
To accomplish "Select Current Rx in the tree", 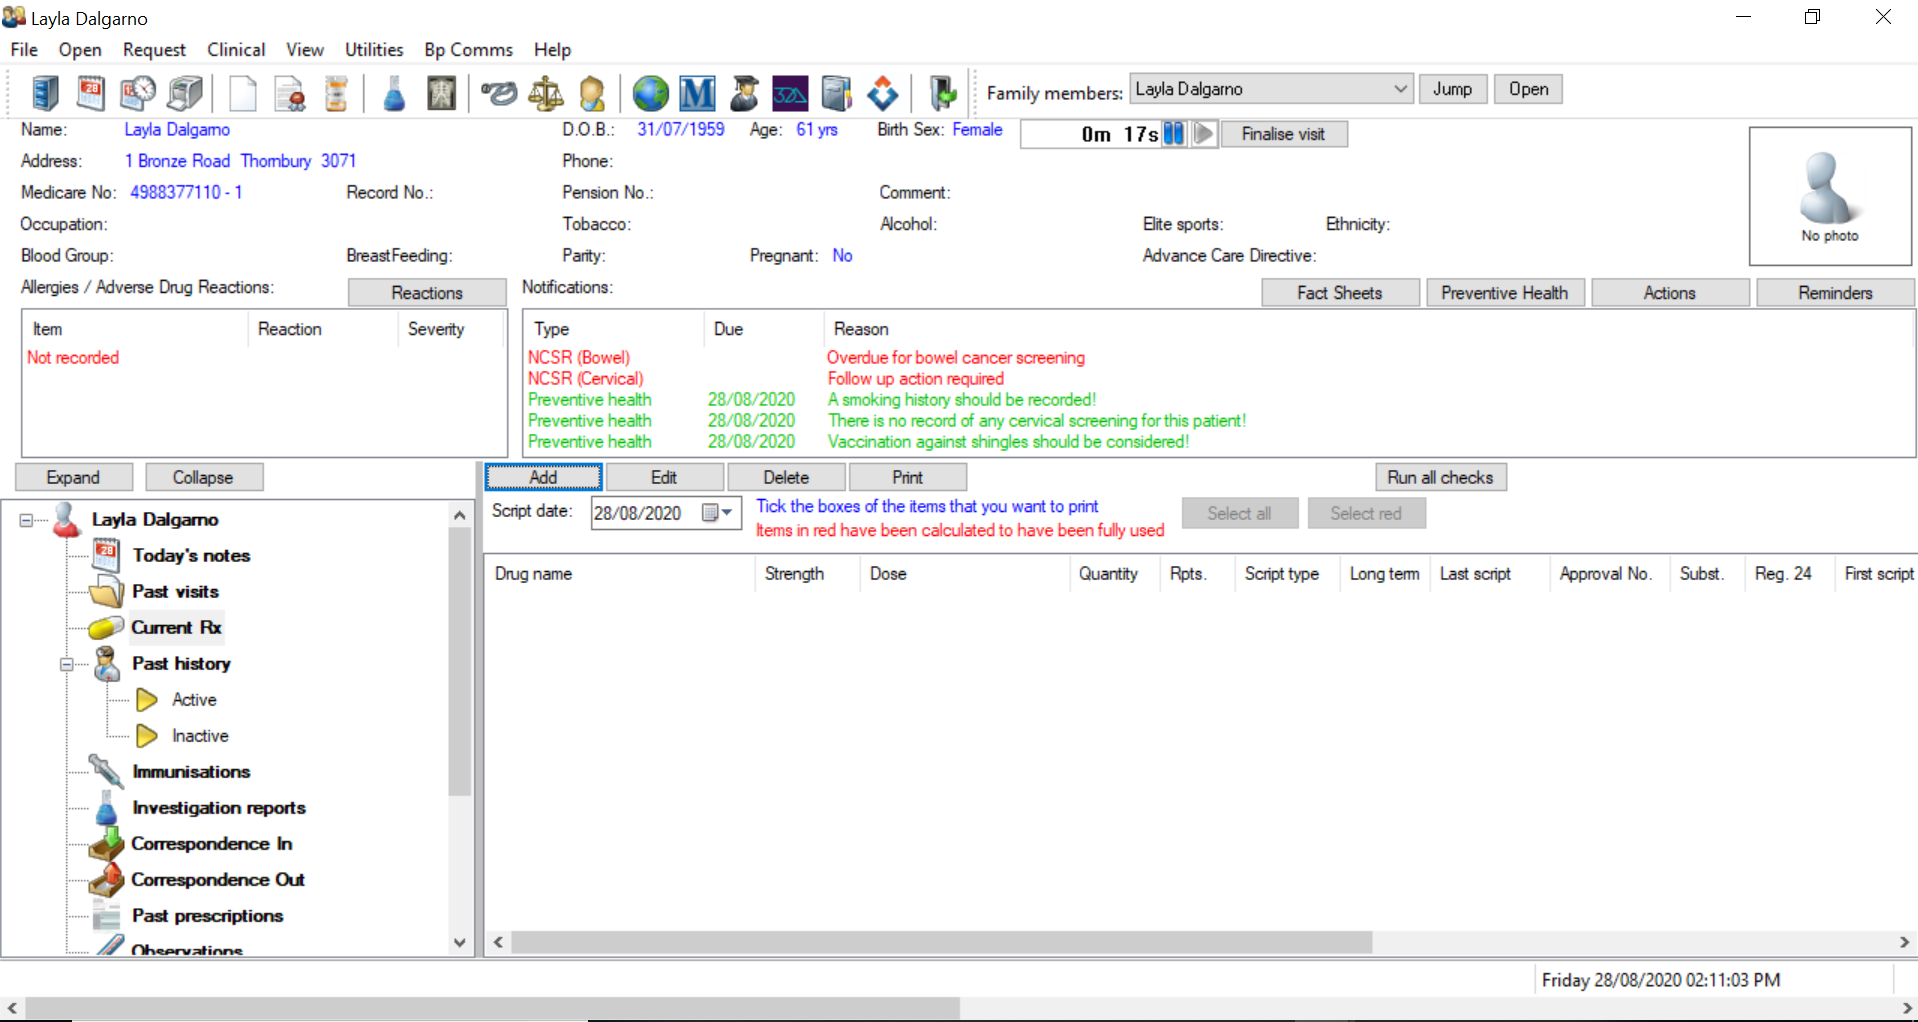I will click(x=176, y=627).
